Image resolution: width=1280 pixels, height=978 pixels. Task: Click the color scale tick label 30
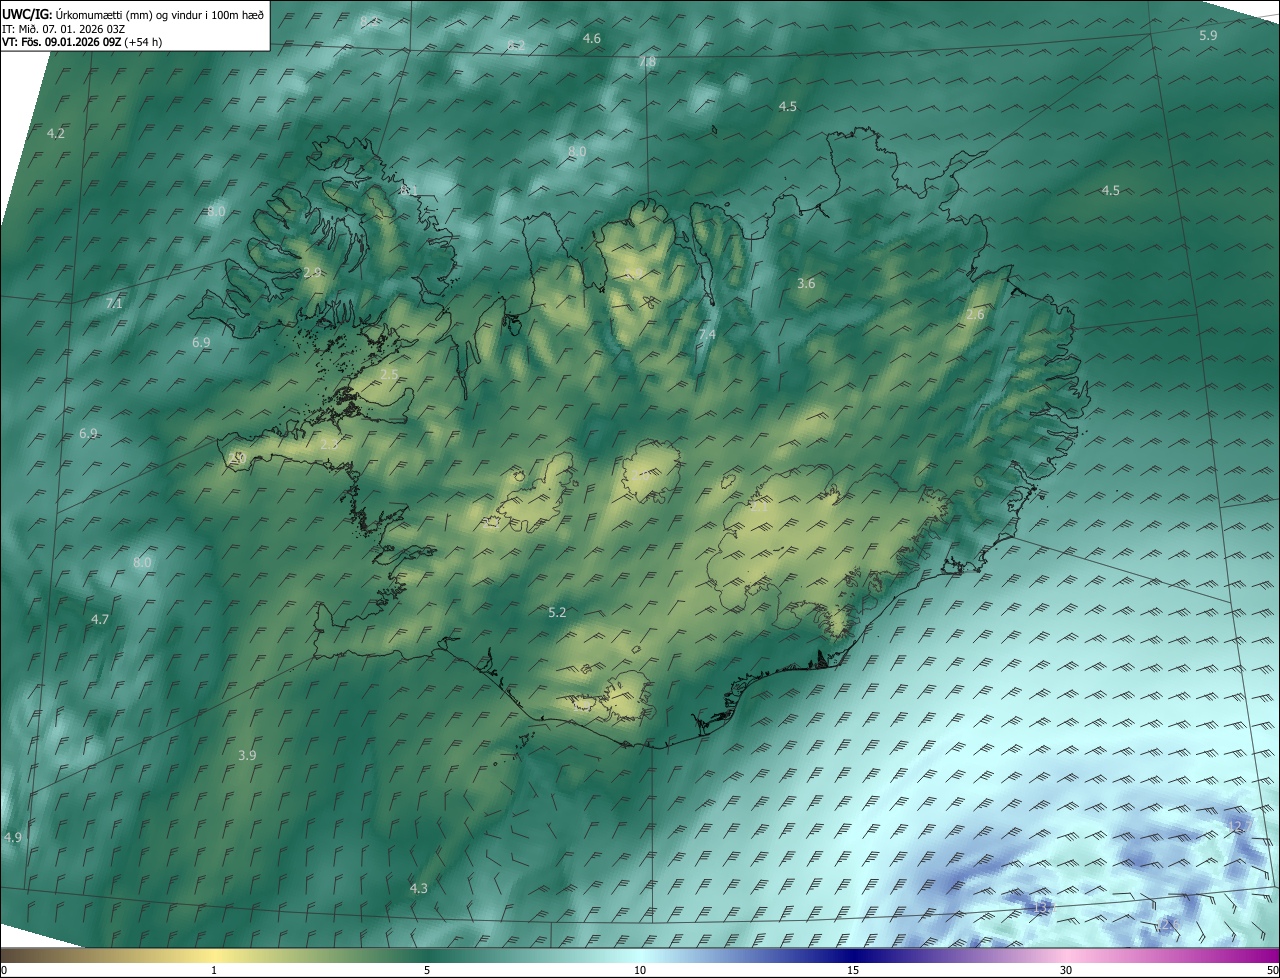click(x=1066, y=970)
